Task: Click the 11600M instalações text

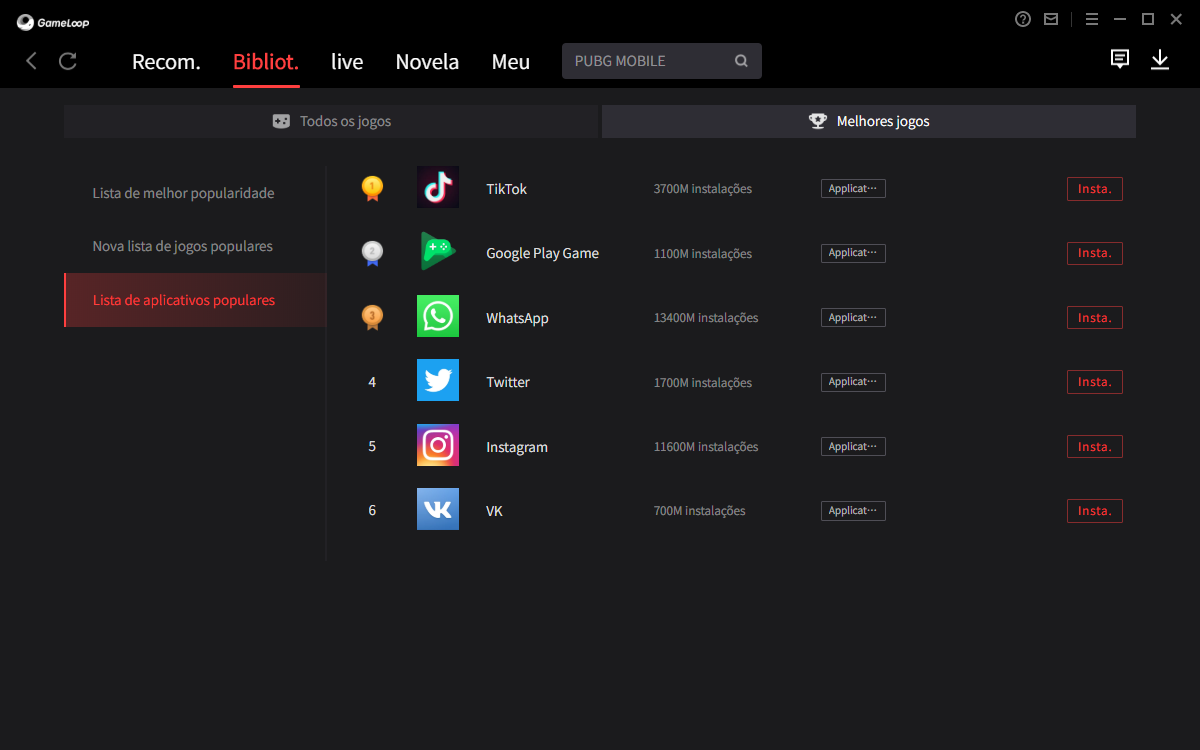Action: click(706, 447)
